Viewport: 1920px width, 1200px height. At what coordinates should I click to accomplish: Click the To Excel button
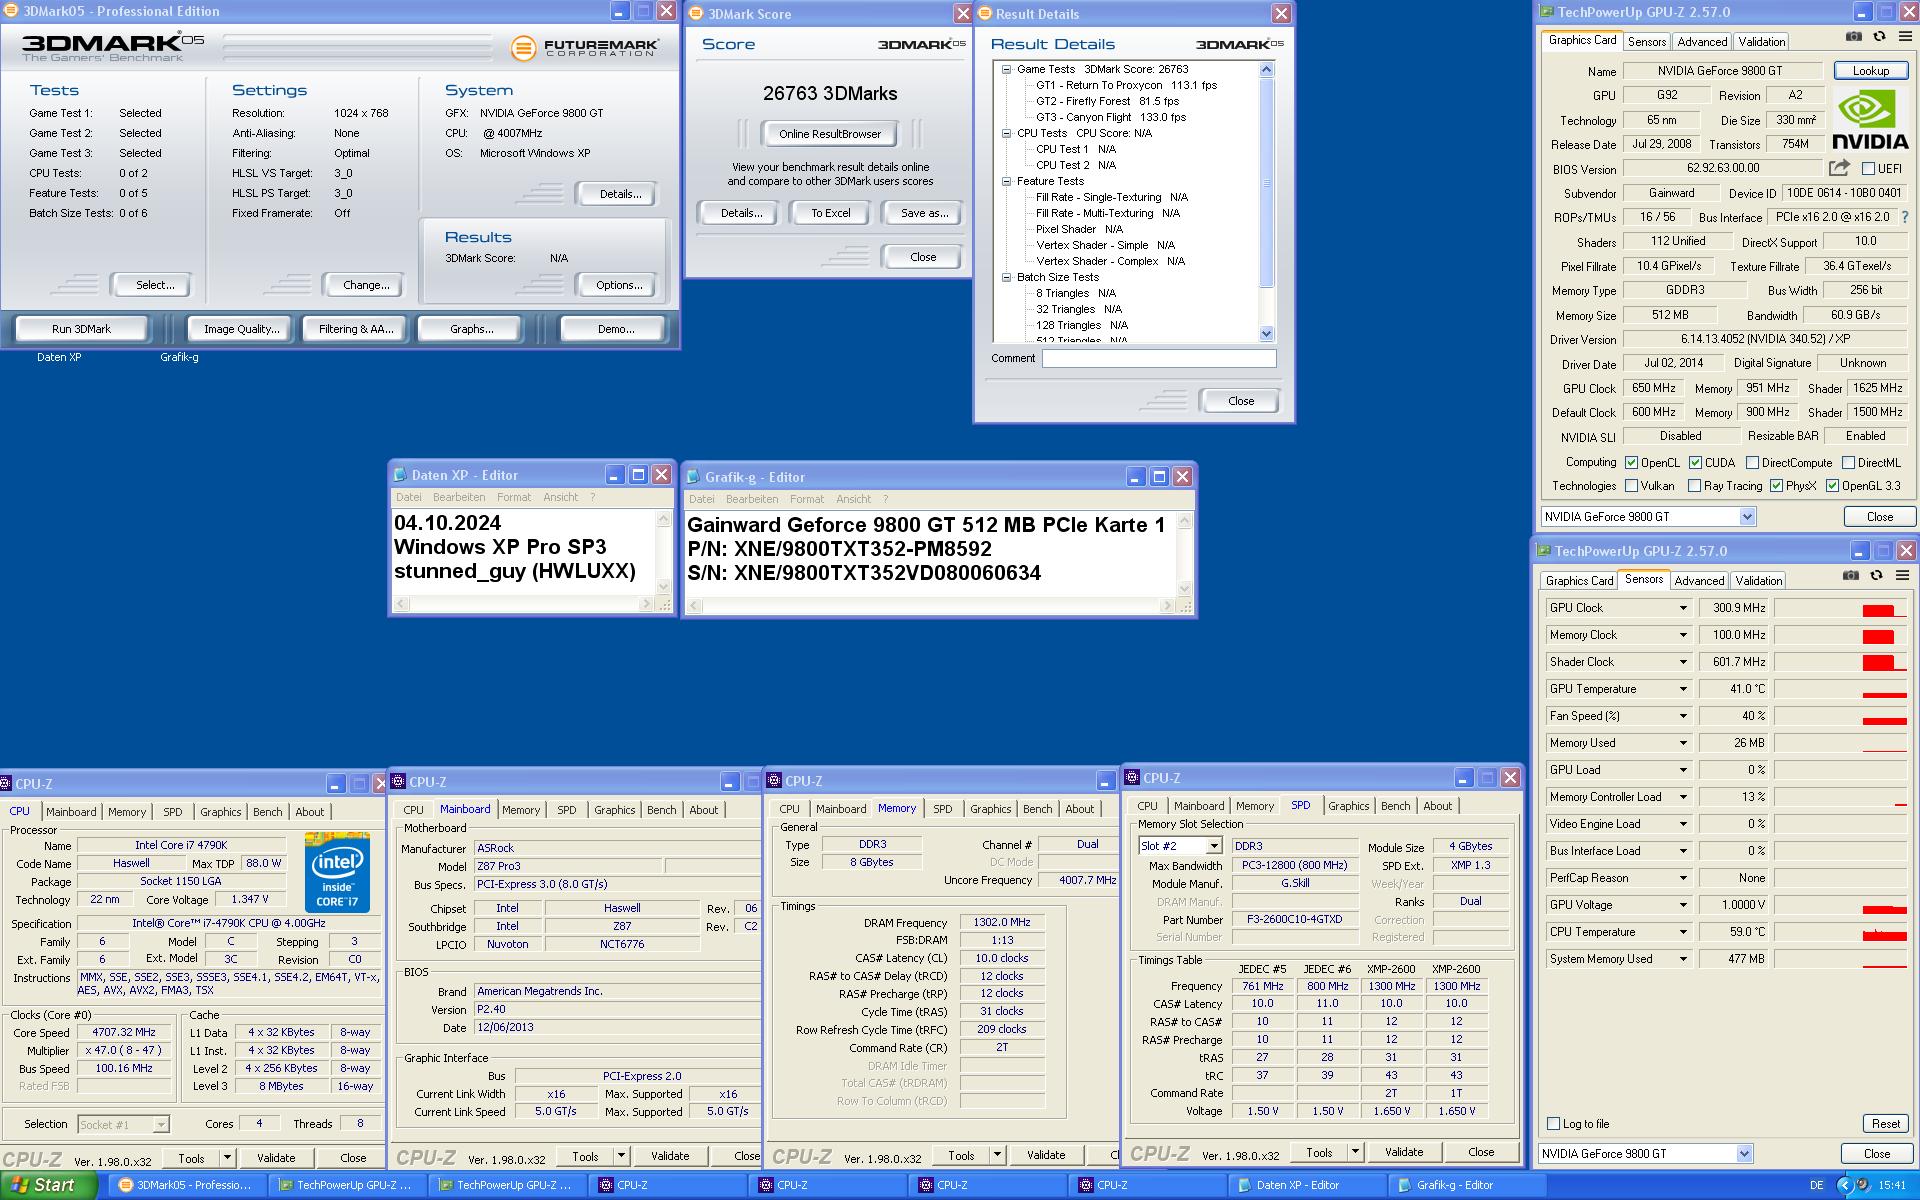[831, 213]
